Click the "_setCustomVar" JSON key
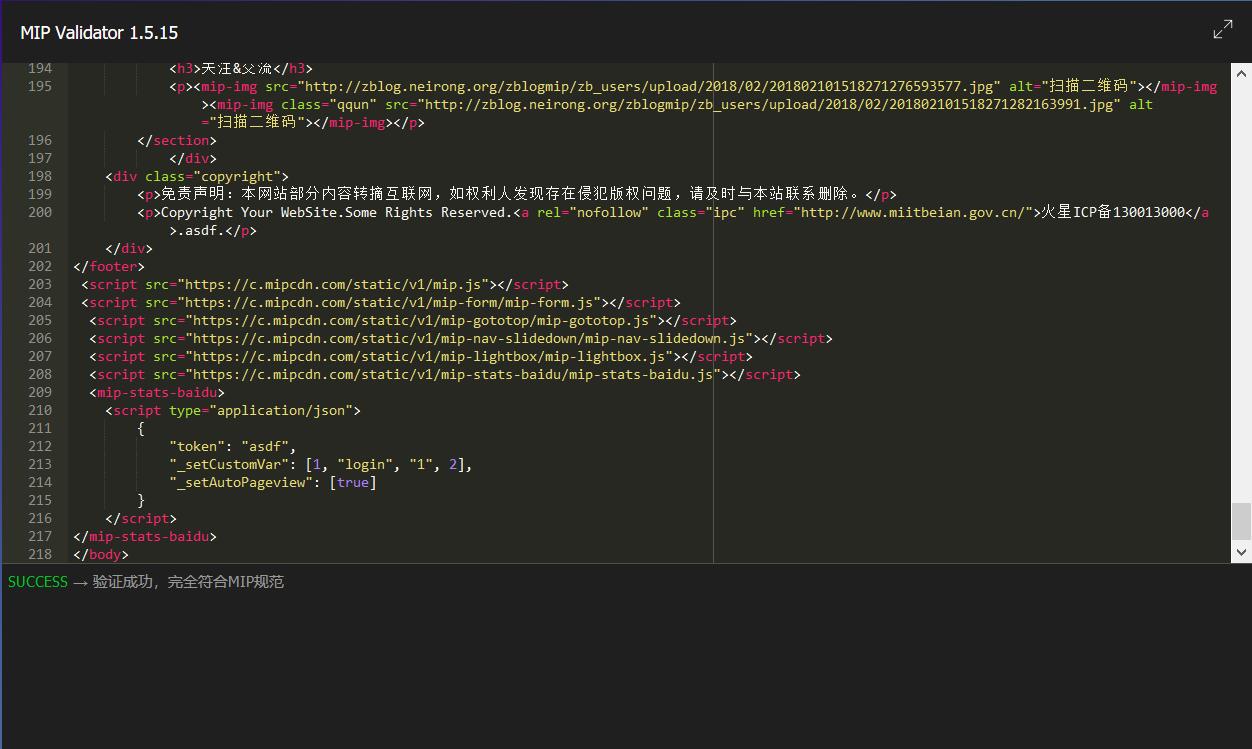This screenshot has height=749, width=1252. pyautogui.click(x=229, y=465)
